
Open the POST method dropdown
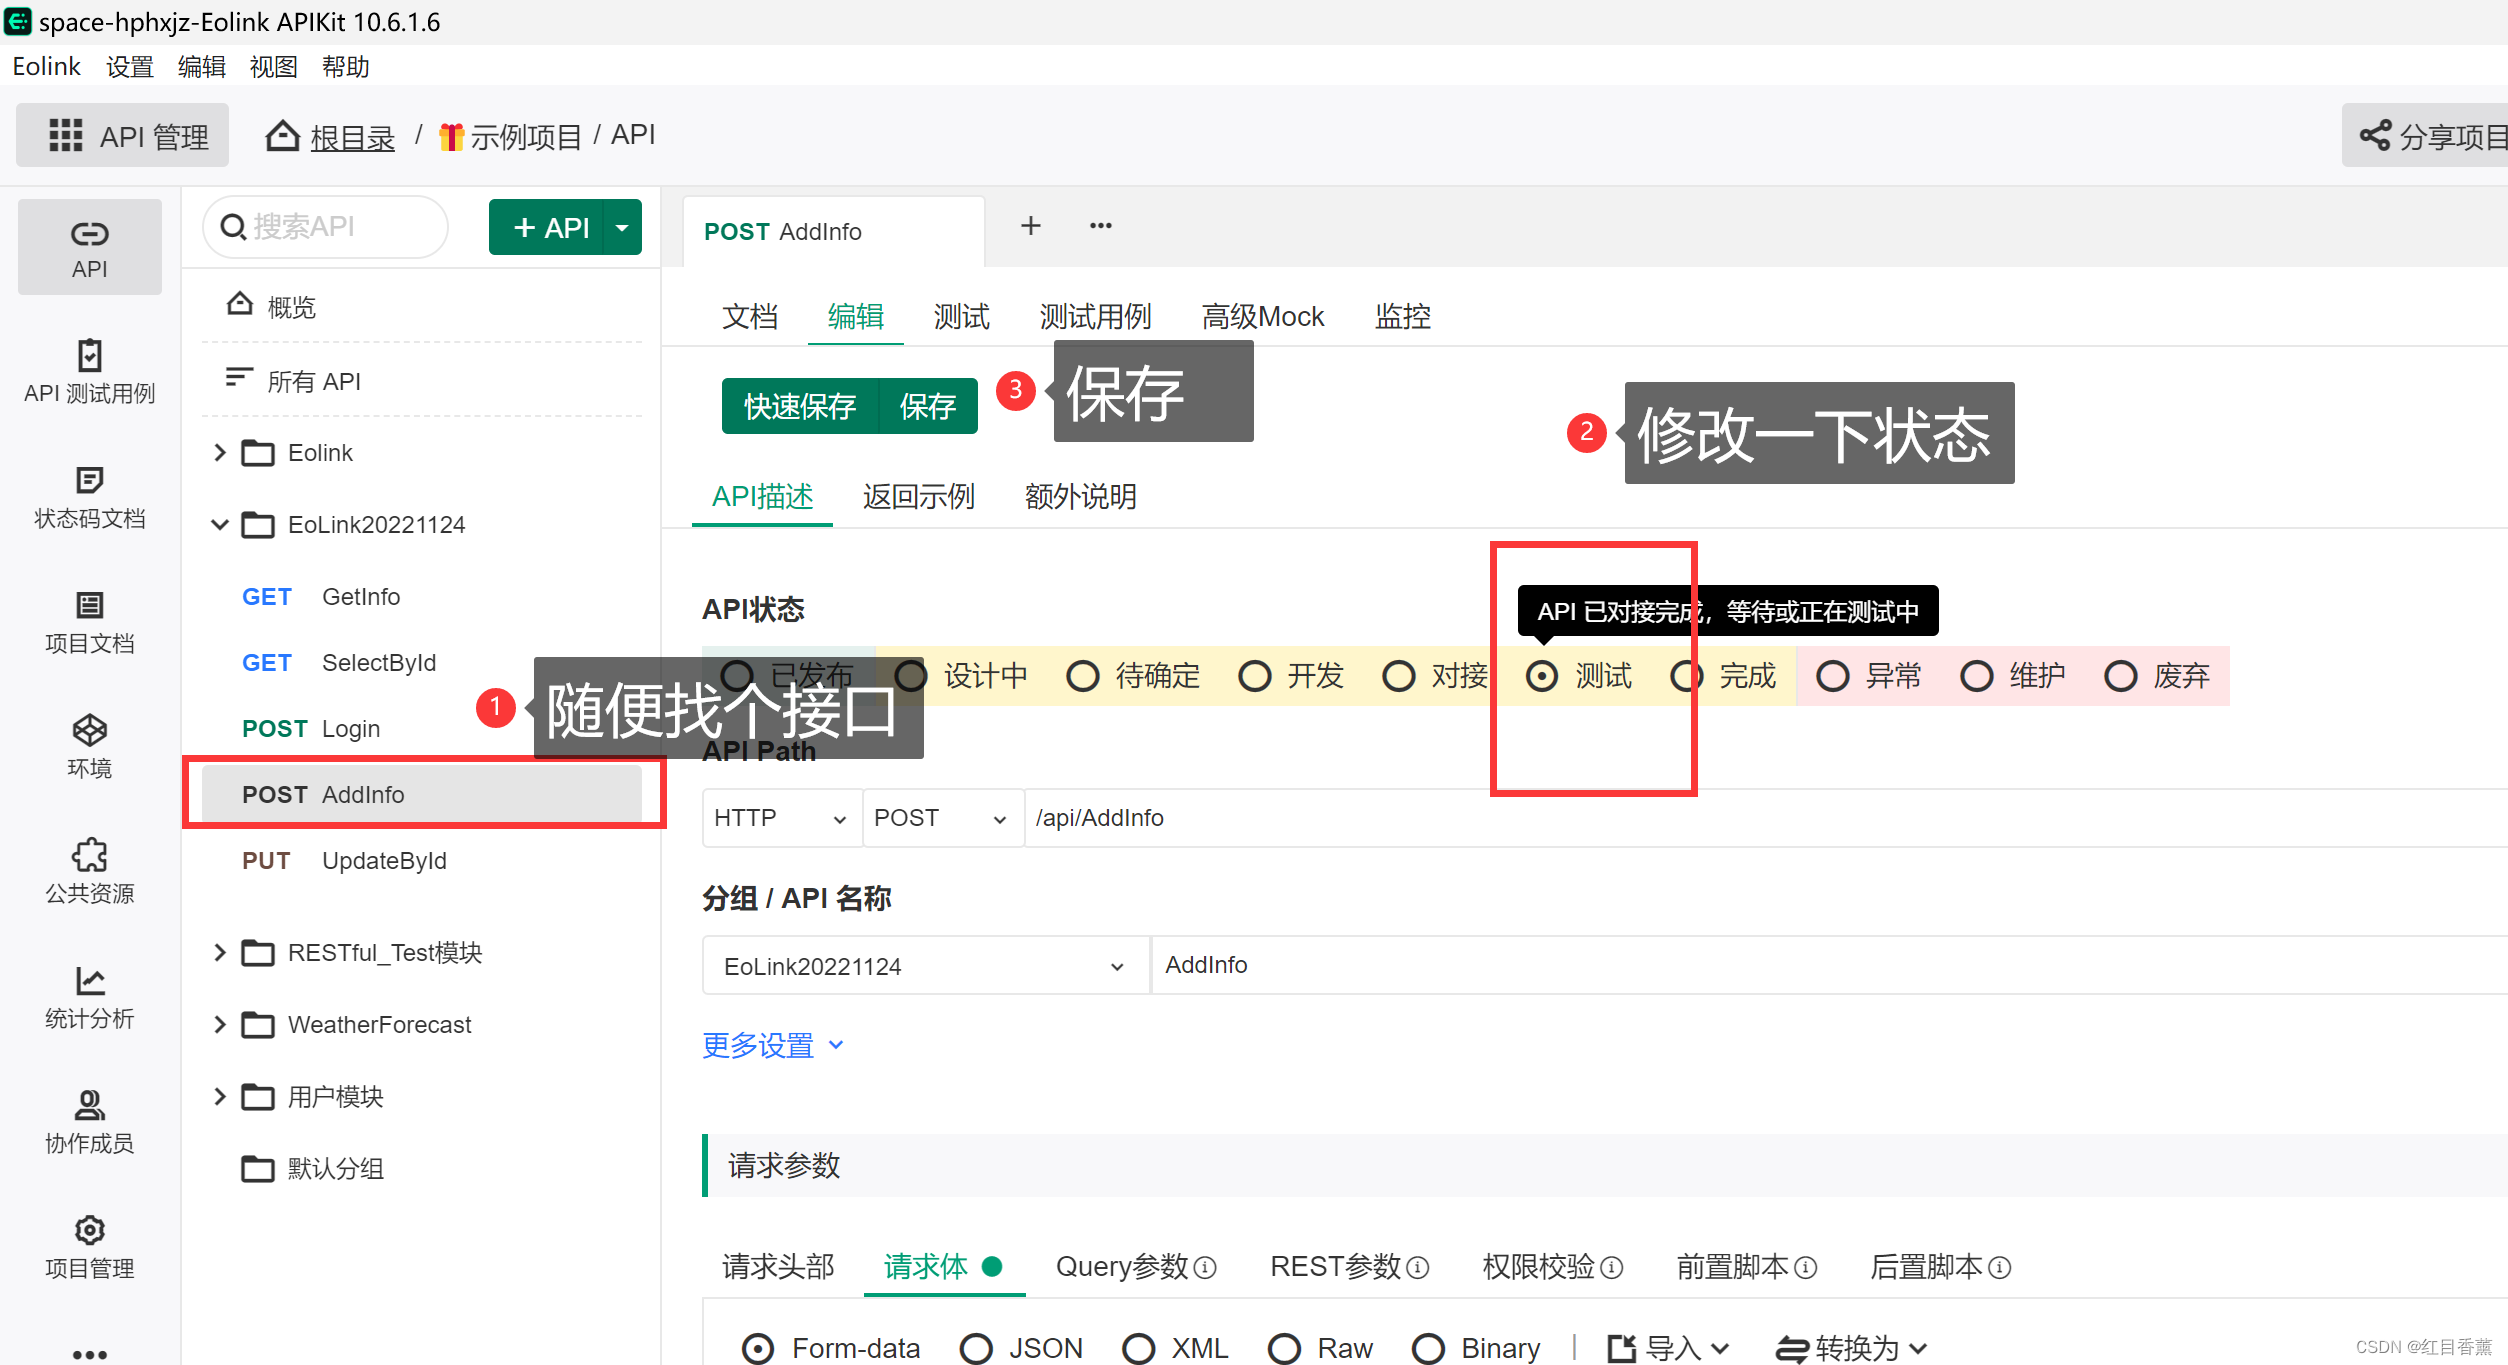point(940,819)
